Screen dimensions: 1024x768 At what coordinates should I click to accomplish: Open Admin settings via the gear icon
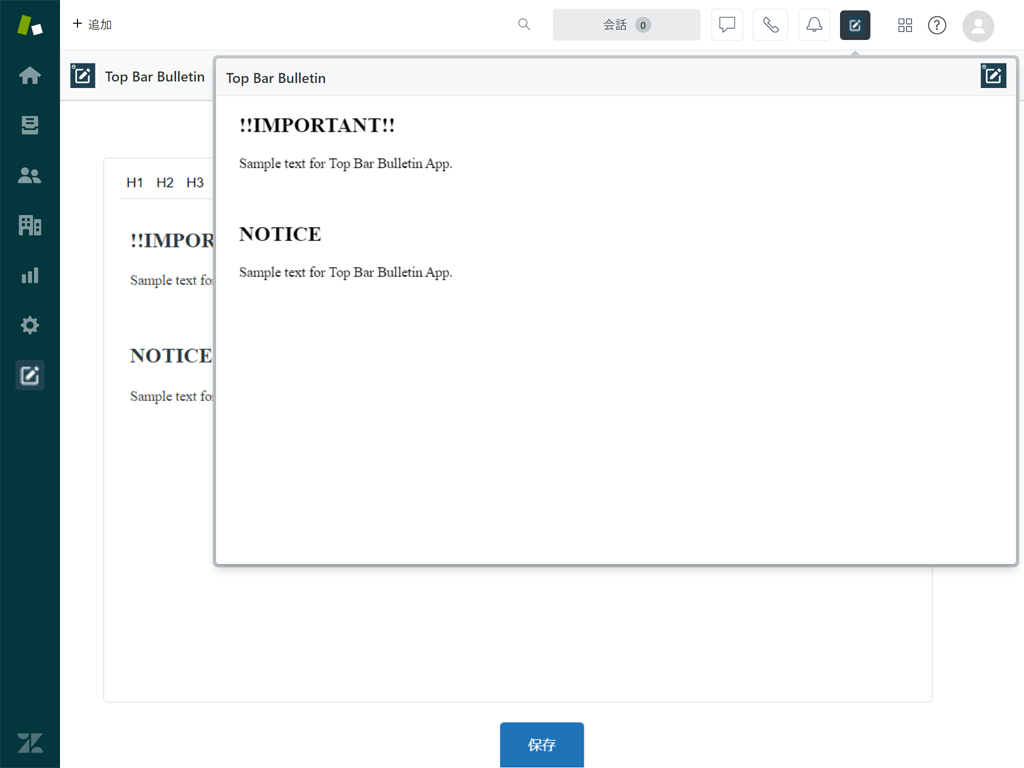pyautogui.click(x=29, y=325)
